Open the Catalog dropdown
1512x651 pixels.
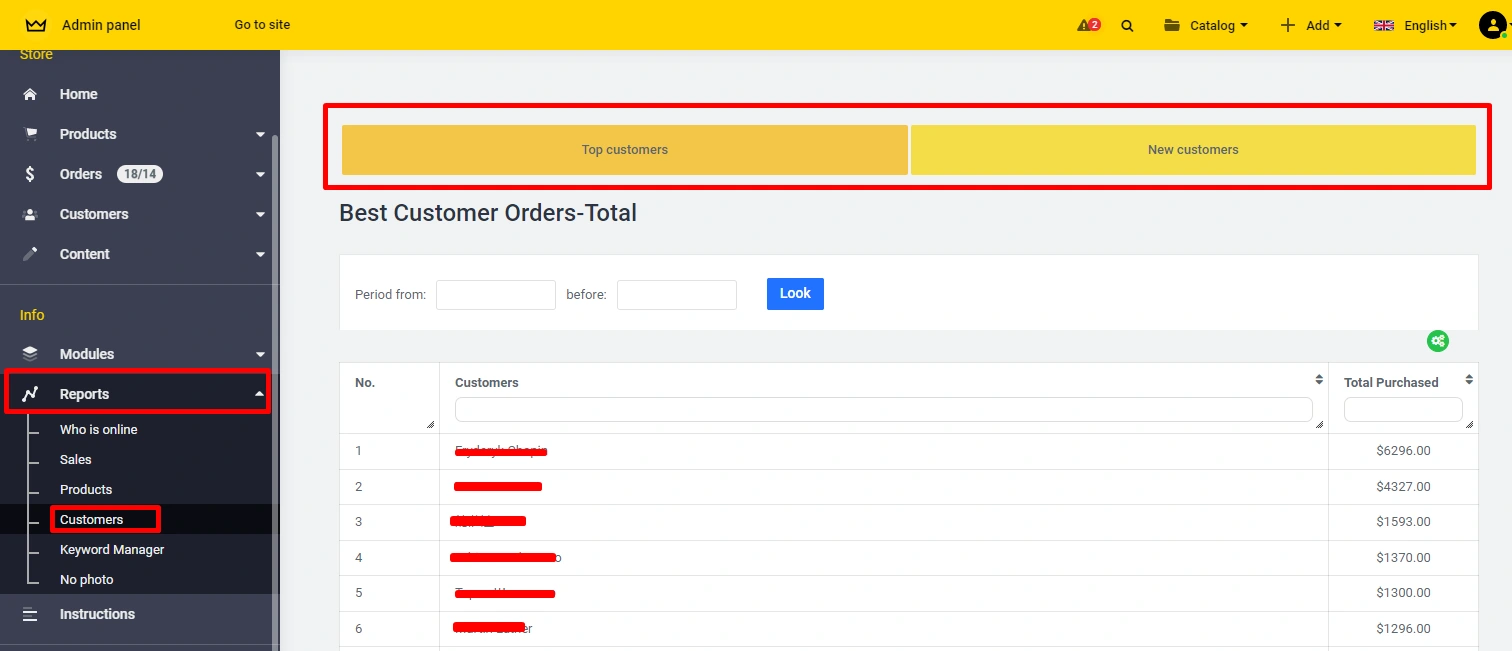(x=1206, y=26)
